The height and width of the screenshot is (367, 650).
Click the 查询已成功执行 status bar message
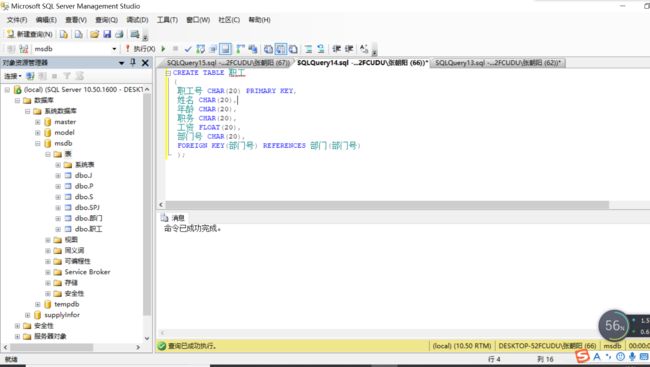click(x=192, y=346)
